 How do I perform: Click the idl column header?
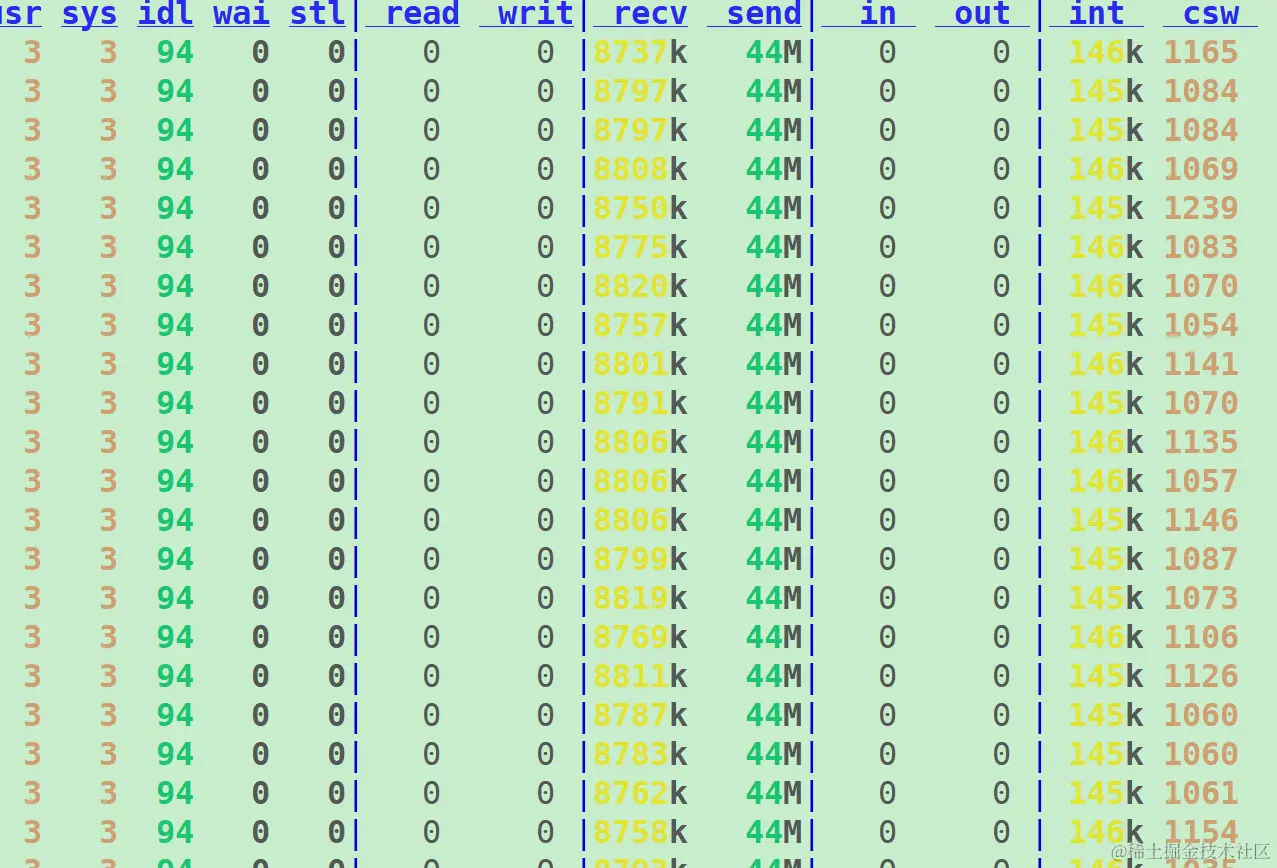click(165, 15)
